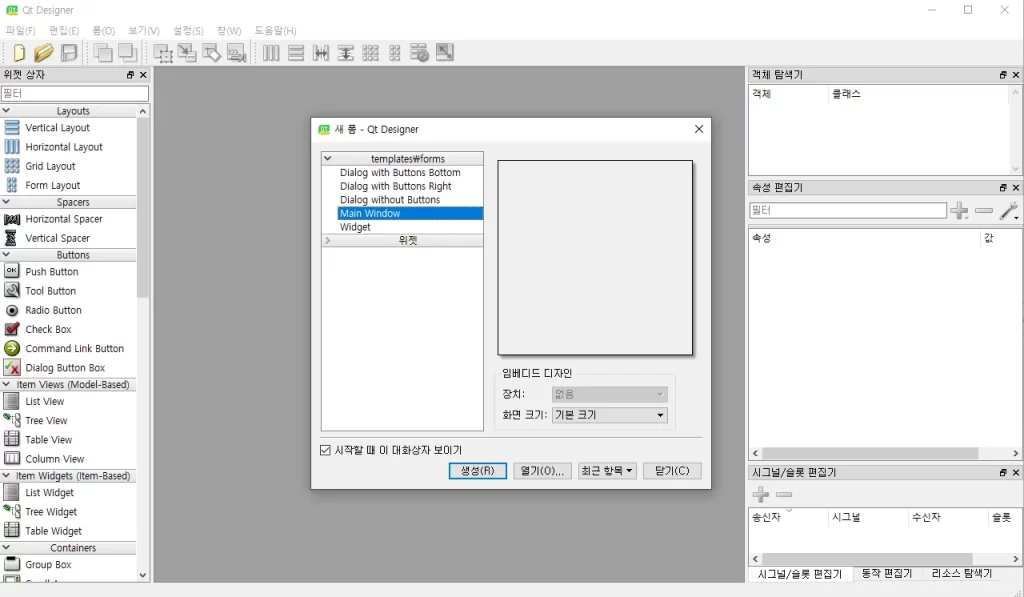Click the plus icon in 속성 편집기
Screen dimensions: 1024x597
959,210
